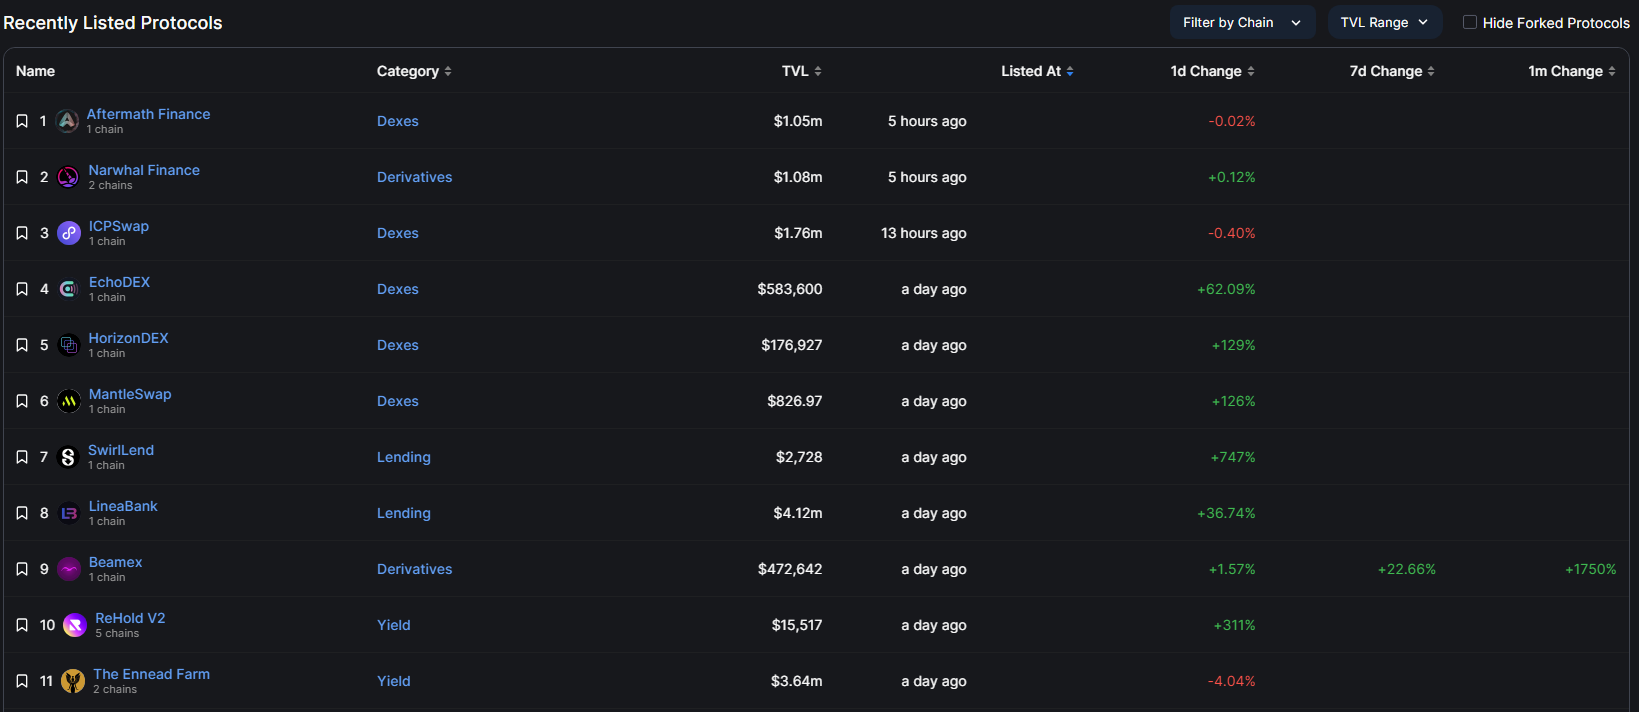The height and width of the screenshot is (712, 1639).
Task: Click the Derivatives category link for Beamex
Action: 414,569
